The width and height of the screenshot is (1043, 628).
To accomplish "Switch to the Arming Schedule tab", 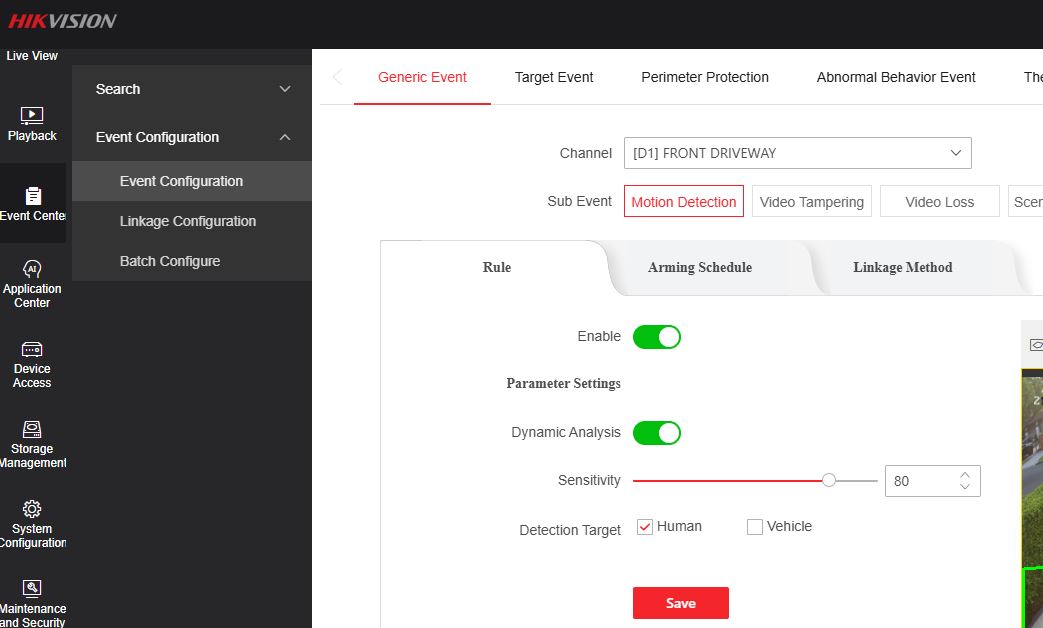I will click(x=699, y=268).
